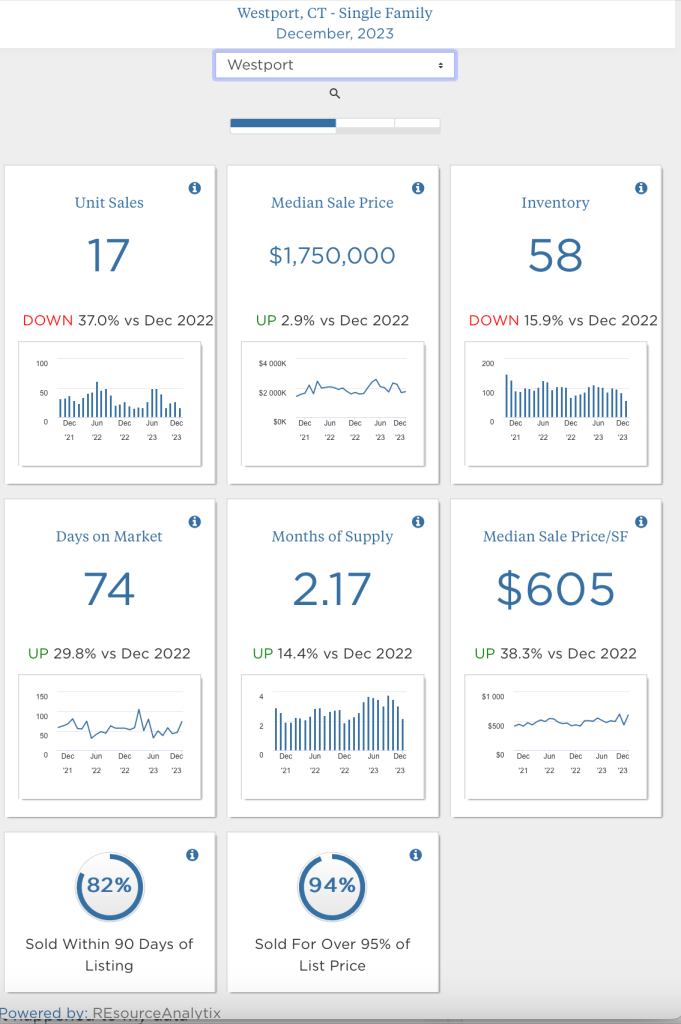
Task: Click the Unit Sales bar chart
Action: tap(110, 403)
